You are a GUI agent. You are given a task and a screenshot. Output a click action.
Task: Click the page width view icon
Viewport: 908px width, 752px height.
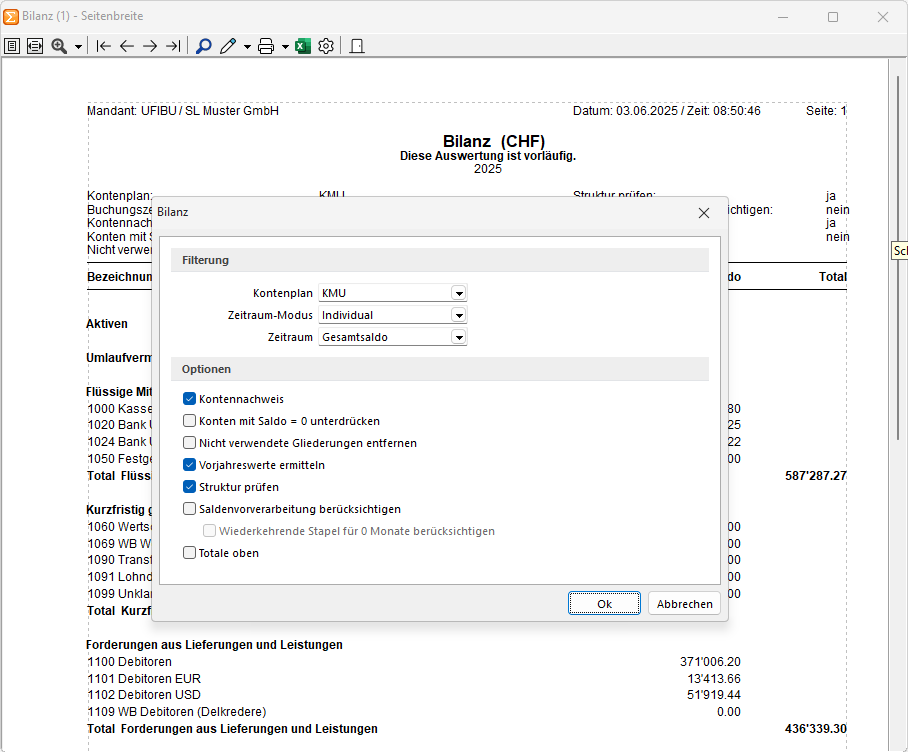[x=35, y=46]
